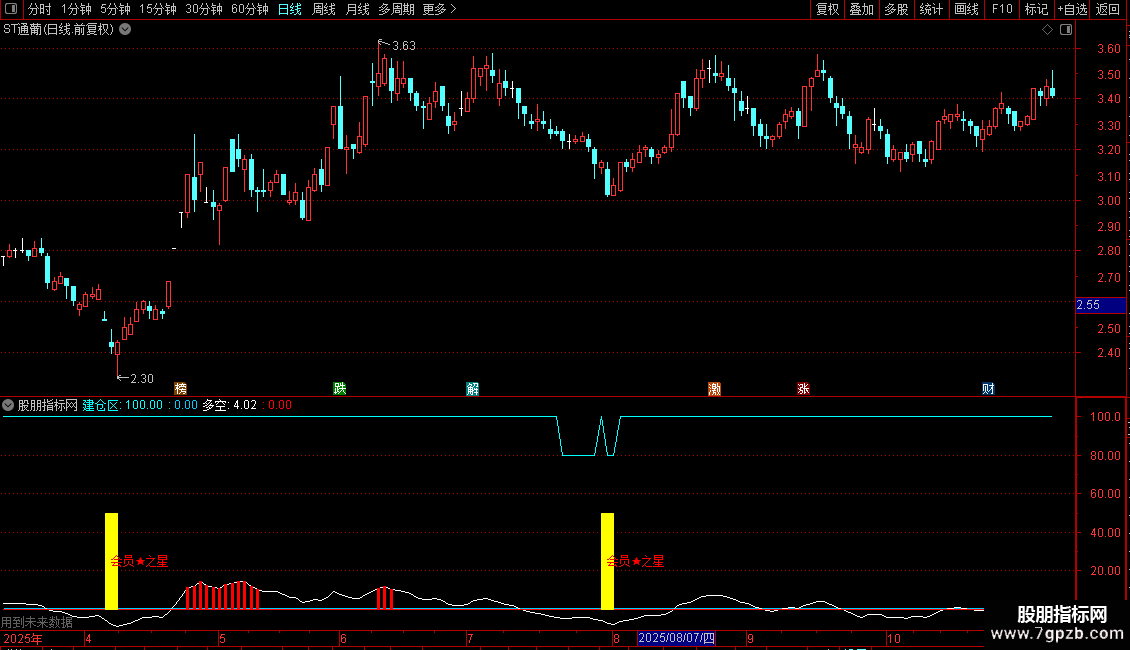Switch to 周线 weekly chart tab
Viewport: 1130px width, 650px height.
(324, 9)
